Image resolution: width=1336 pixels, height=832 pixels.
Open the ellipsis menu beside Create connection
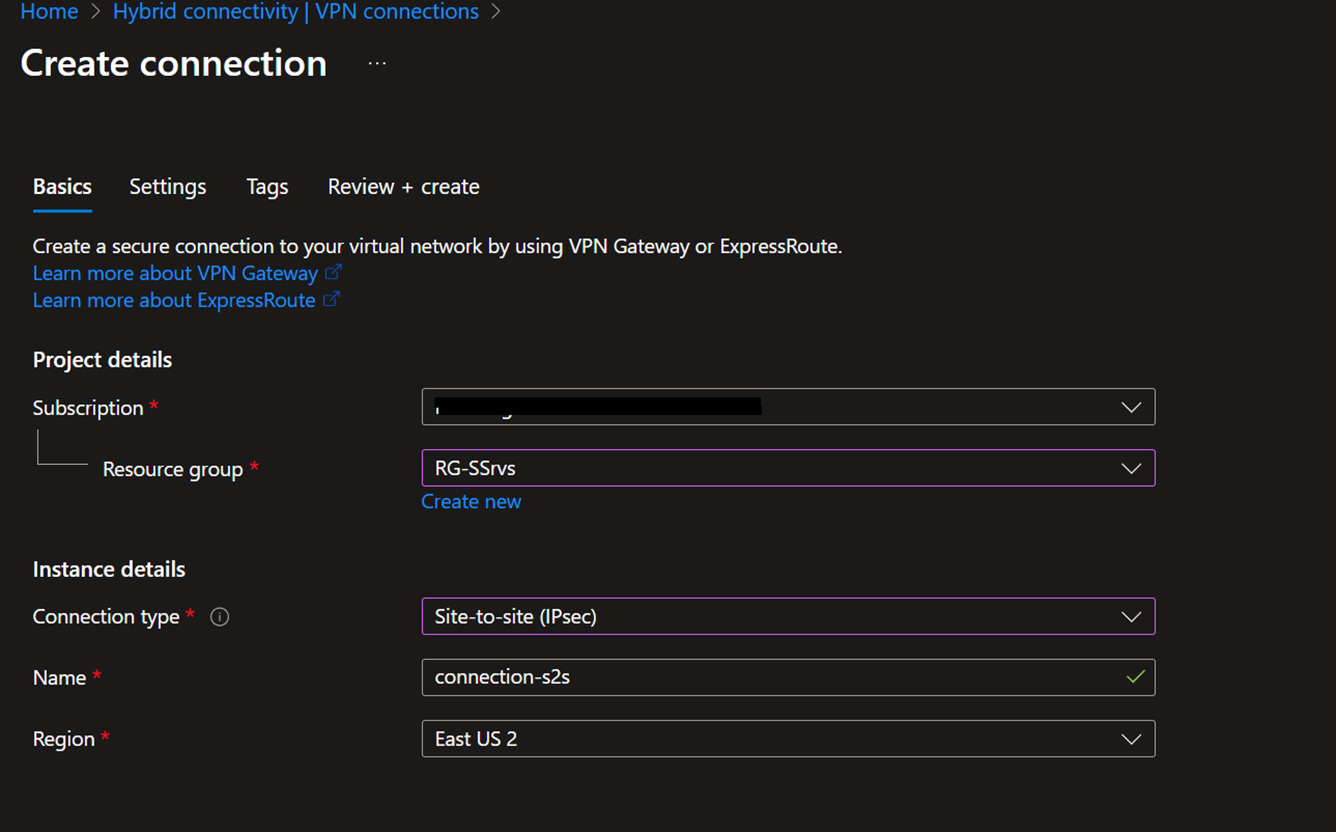point(377,63)
